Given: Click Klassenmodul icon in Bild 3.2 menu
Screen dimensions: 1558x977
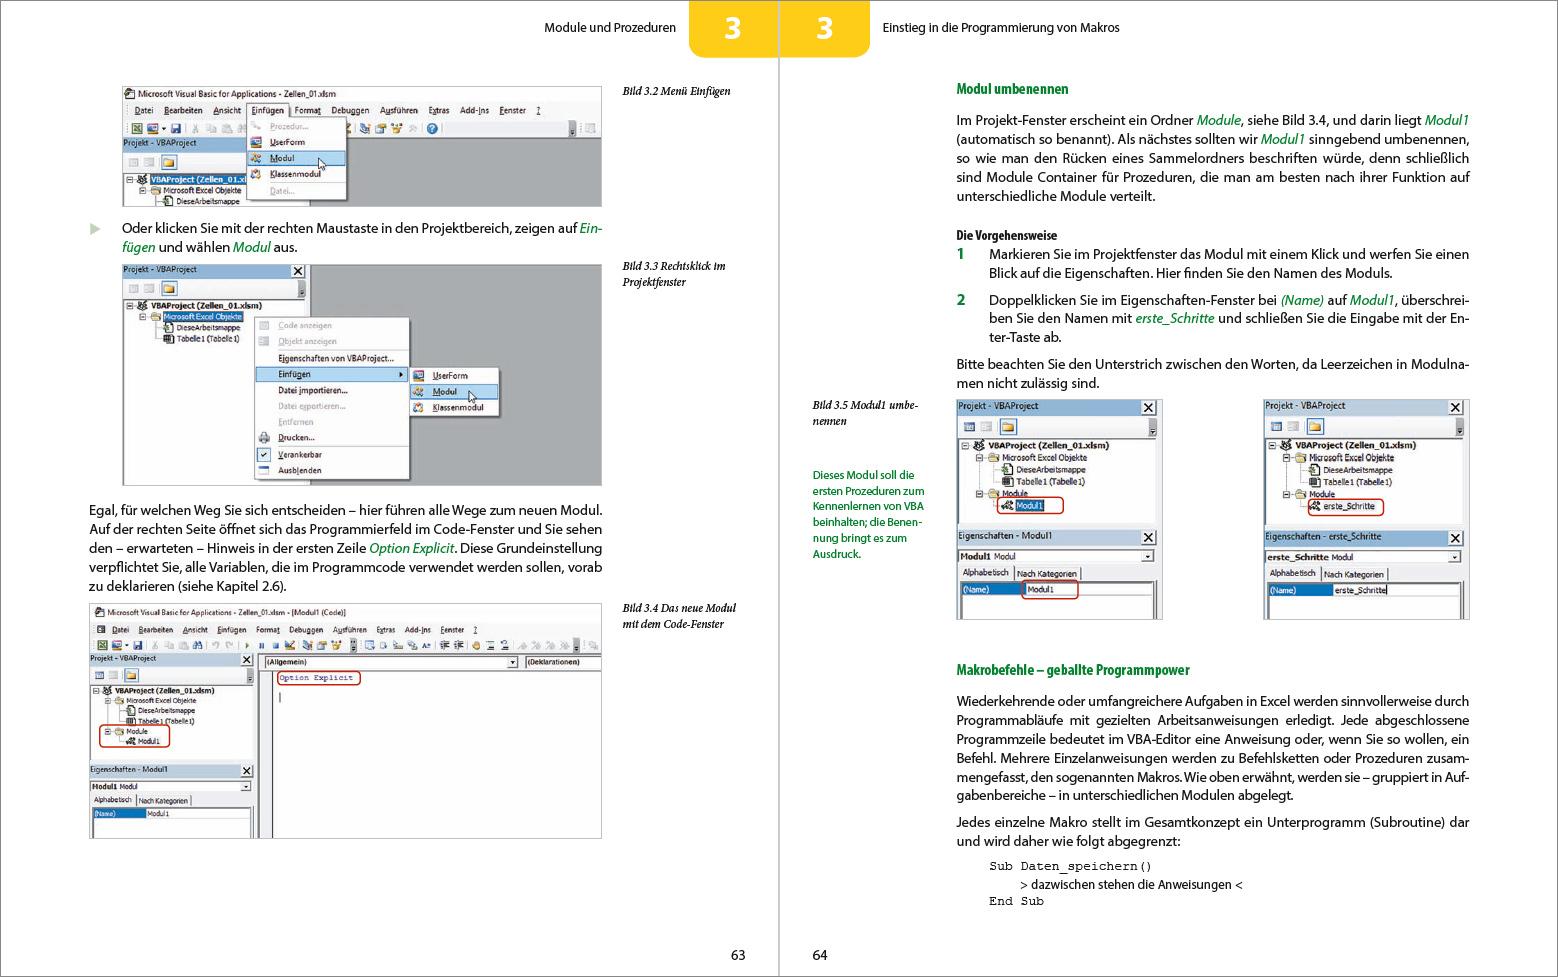Looking at the screenshot, I should (256, 174).
